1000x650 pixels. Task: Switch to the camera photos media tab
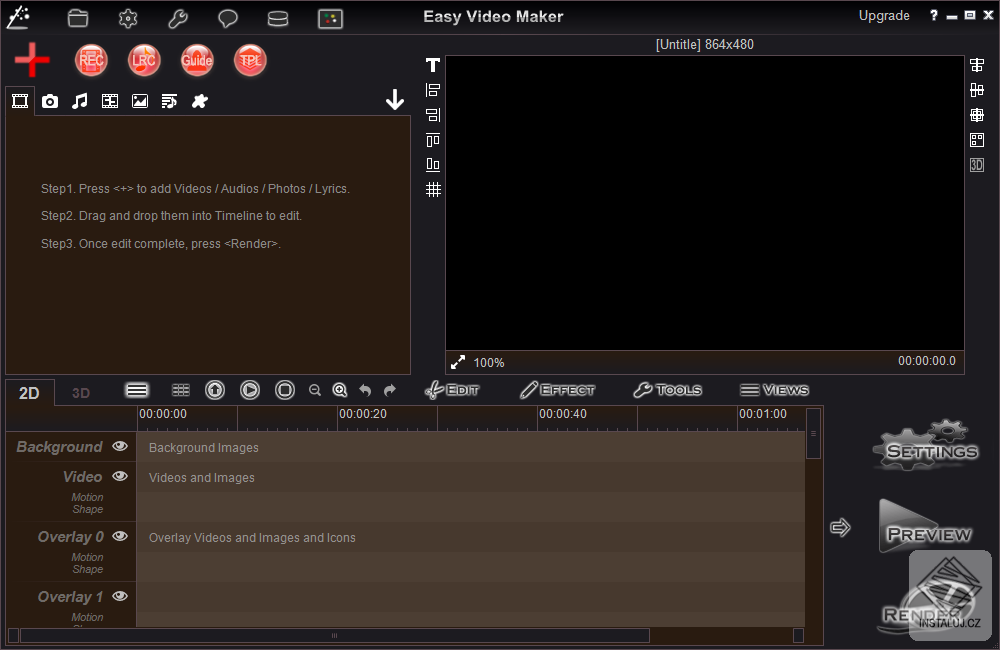coord(50,101)
